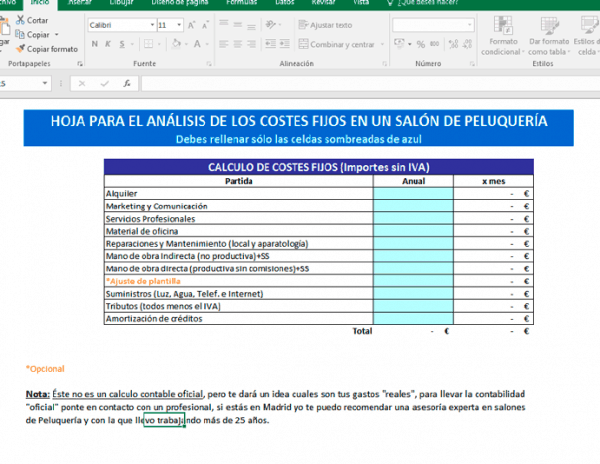Open Fuente dialog launcher
This screenshot has width=600, height=464.
pos(209,63)
